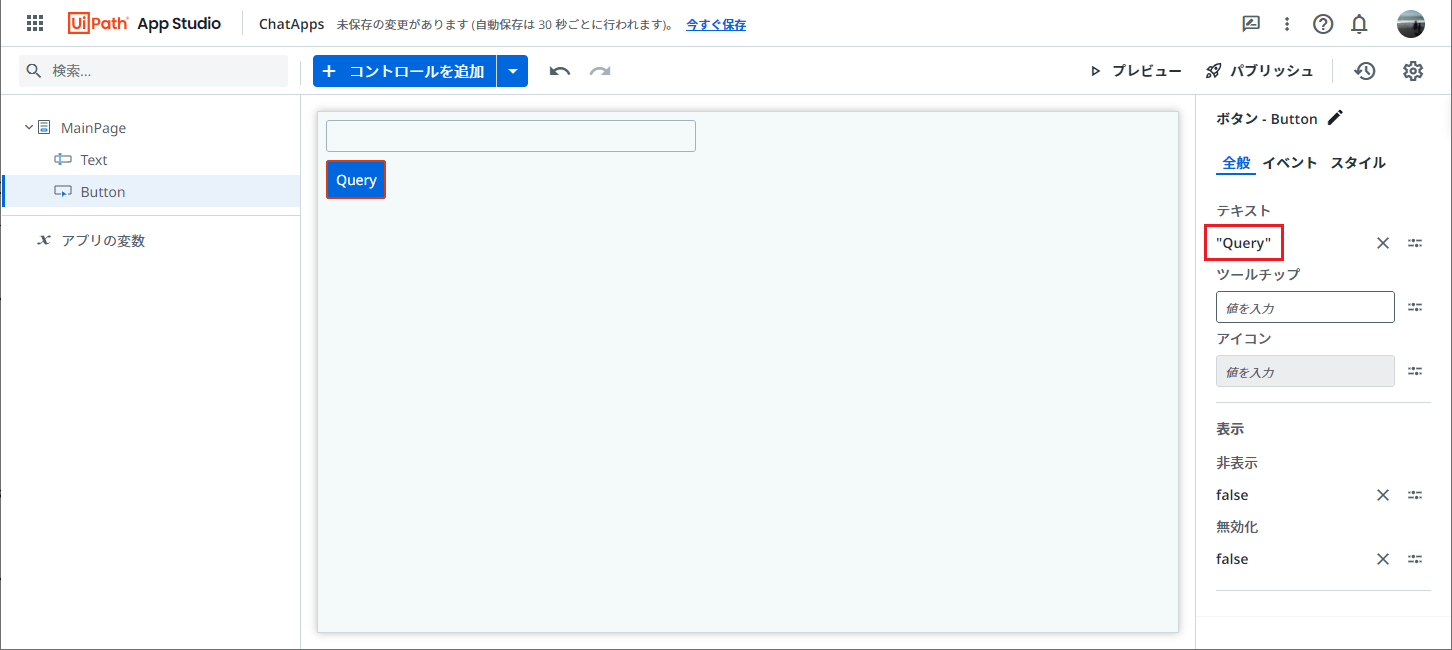Clear the テキスト value "Query"
This screenshot has width=1452, height=650.
point(1383,243)
